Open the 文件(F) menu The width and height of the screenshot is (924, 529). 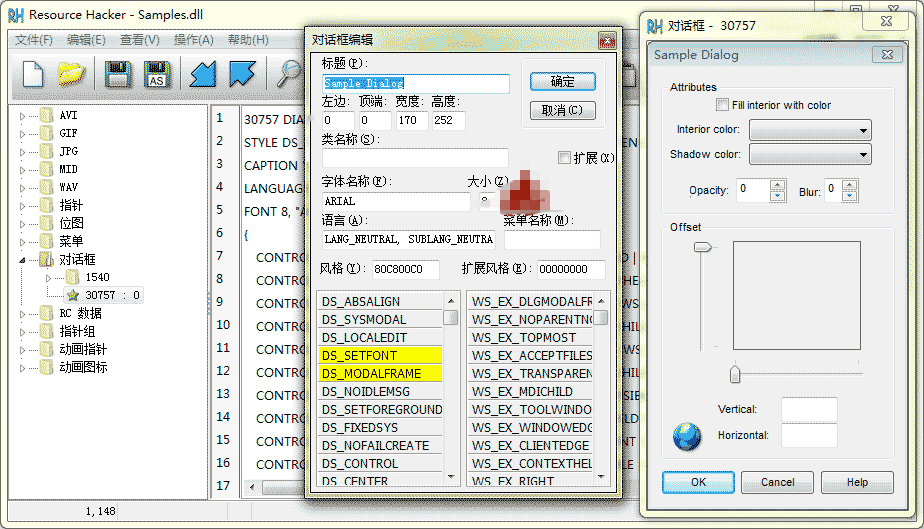[x=34, y=39]
